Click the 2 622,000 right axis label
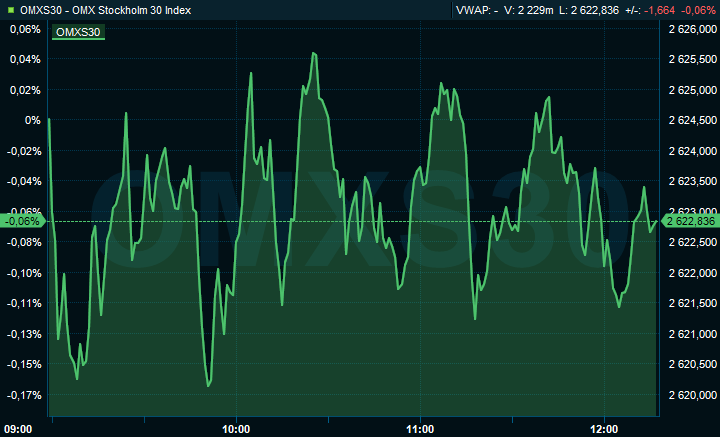Screen dimensions: 720x437 692,273
